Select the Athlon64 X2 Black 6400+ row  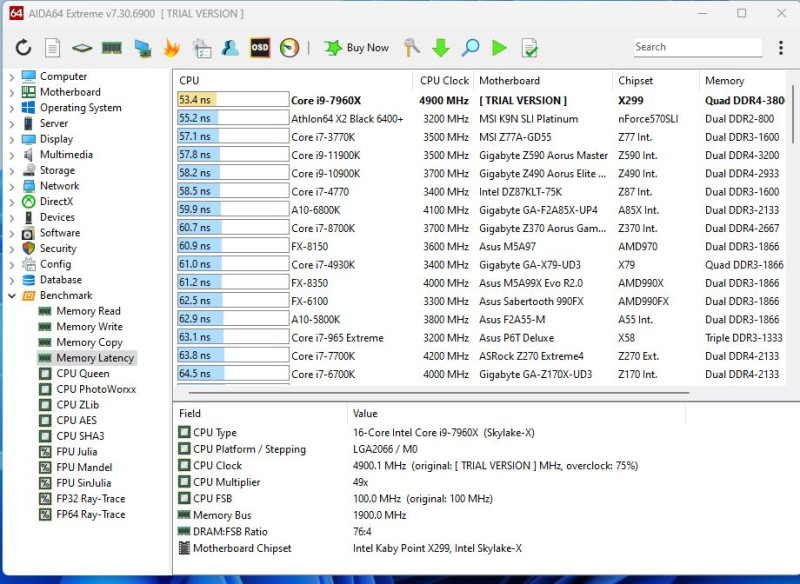(481, 119)
